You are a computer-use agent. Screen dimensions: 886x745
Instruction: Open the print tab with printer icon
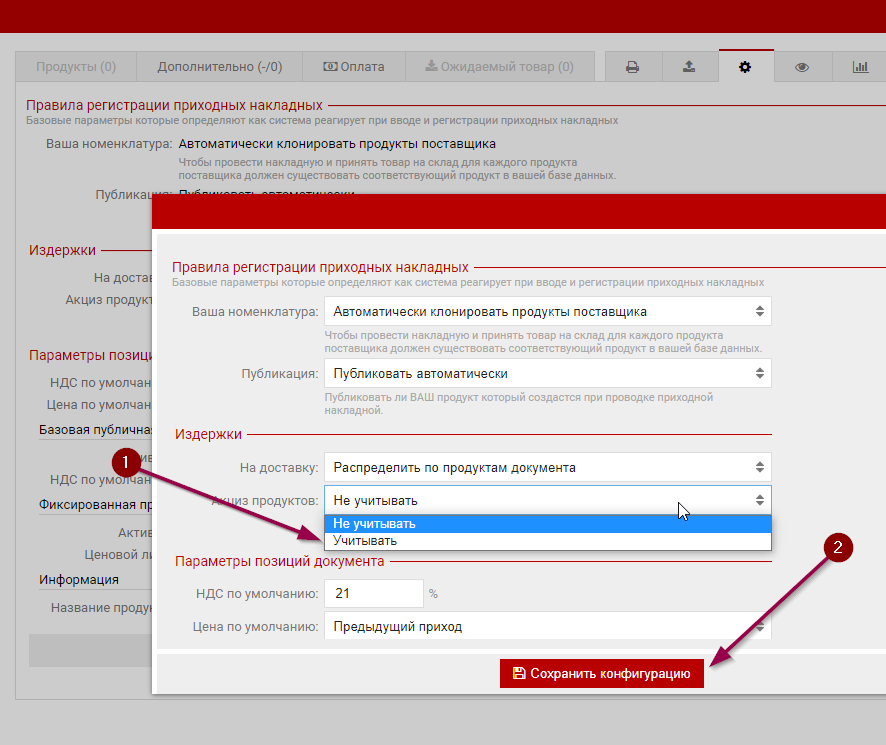pyautogui.click(x=632, y=67)
